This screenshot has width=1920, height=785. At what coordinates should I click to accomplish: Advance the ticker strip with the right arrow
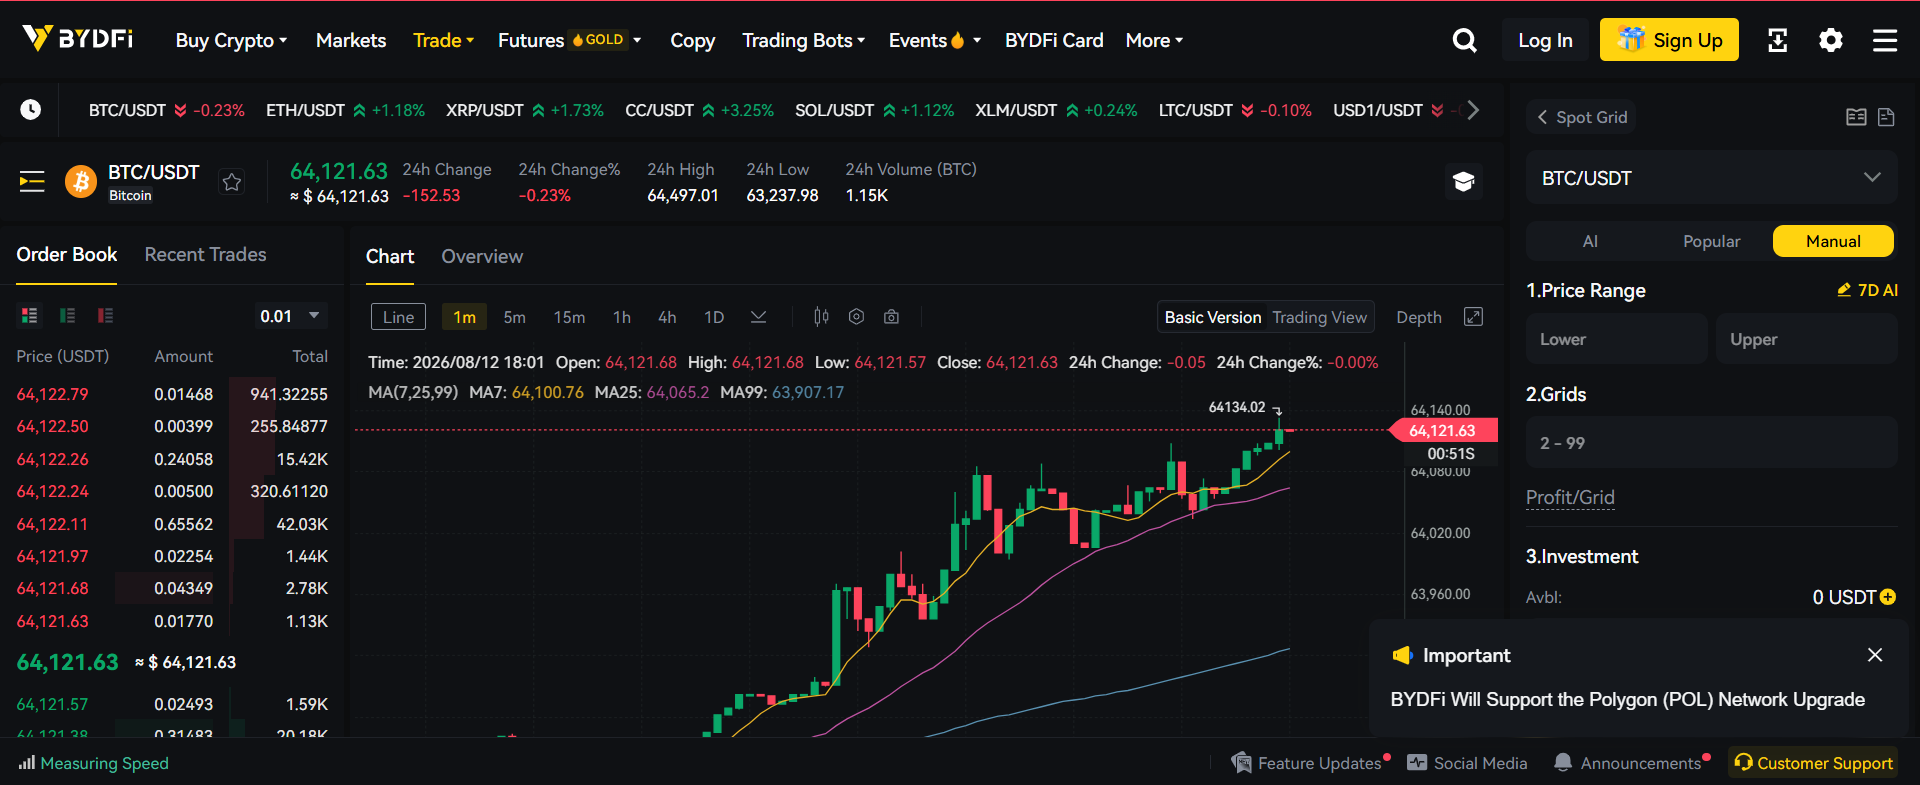tap(1472, 110)
